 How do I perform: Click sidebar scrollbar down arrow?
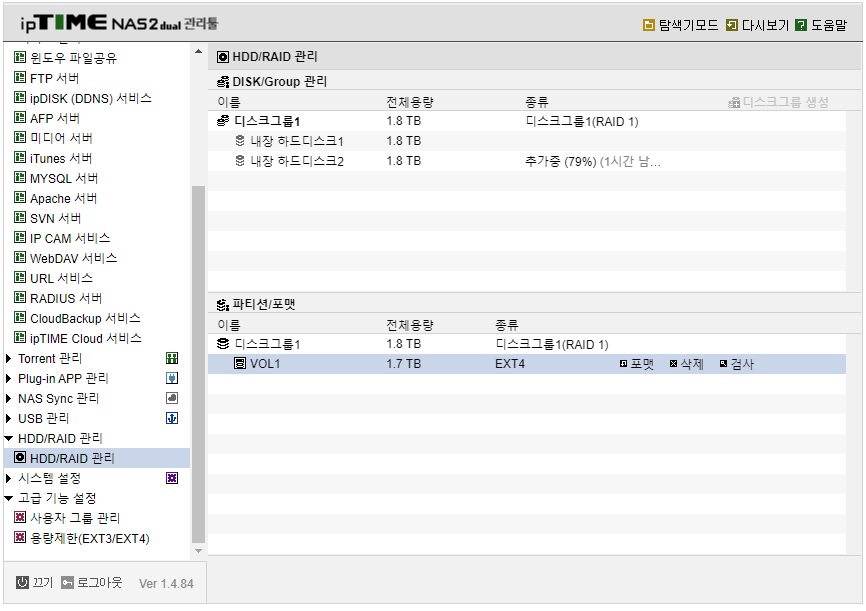point(198,551)
